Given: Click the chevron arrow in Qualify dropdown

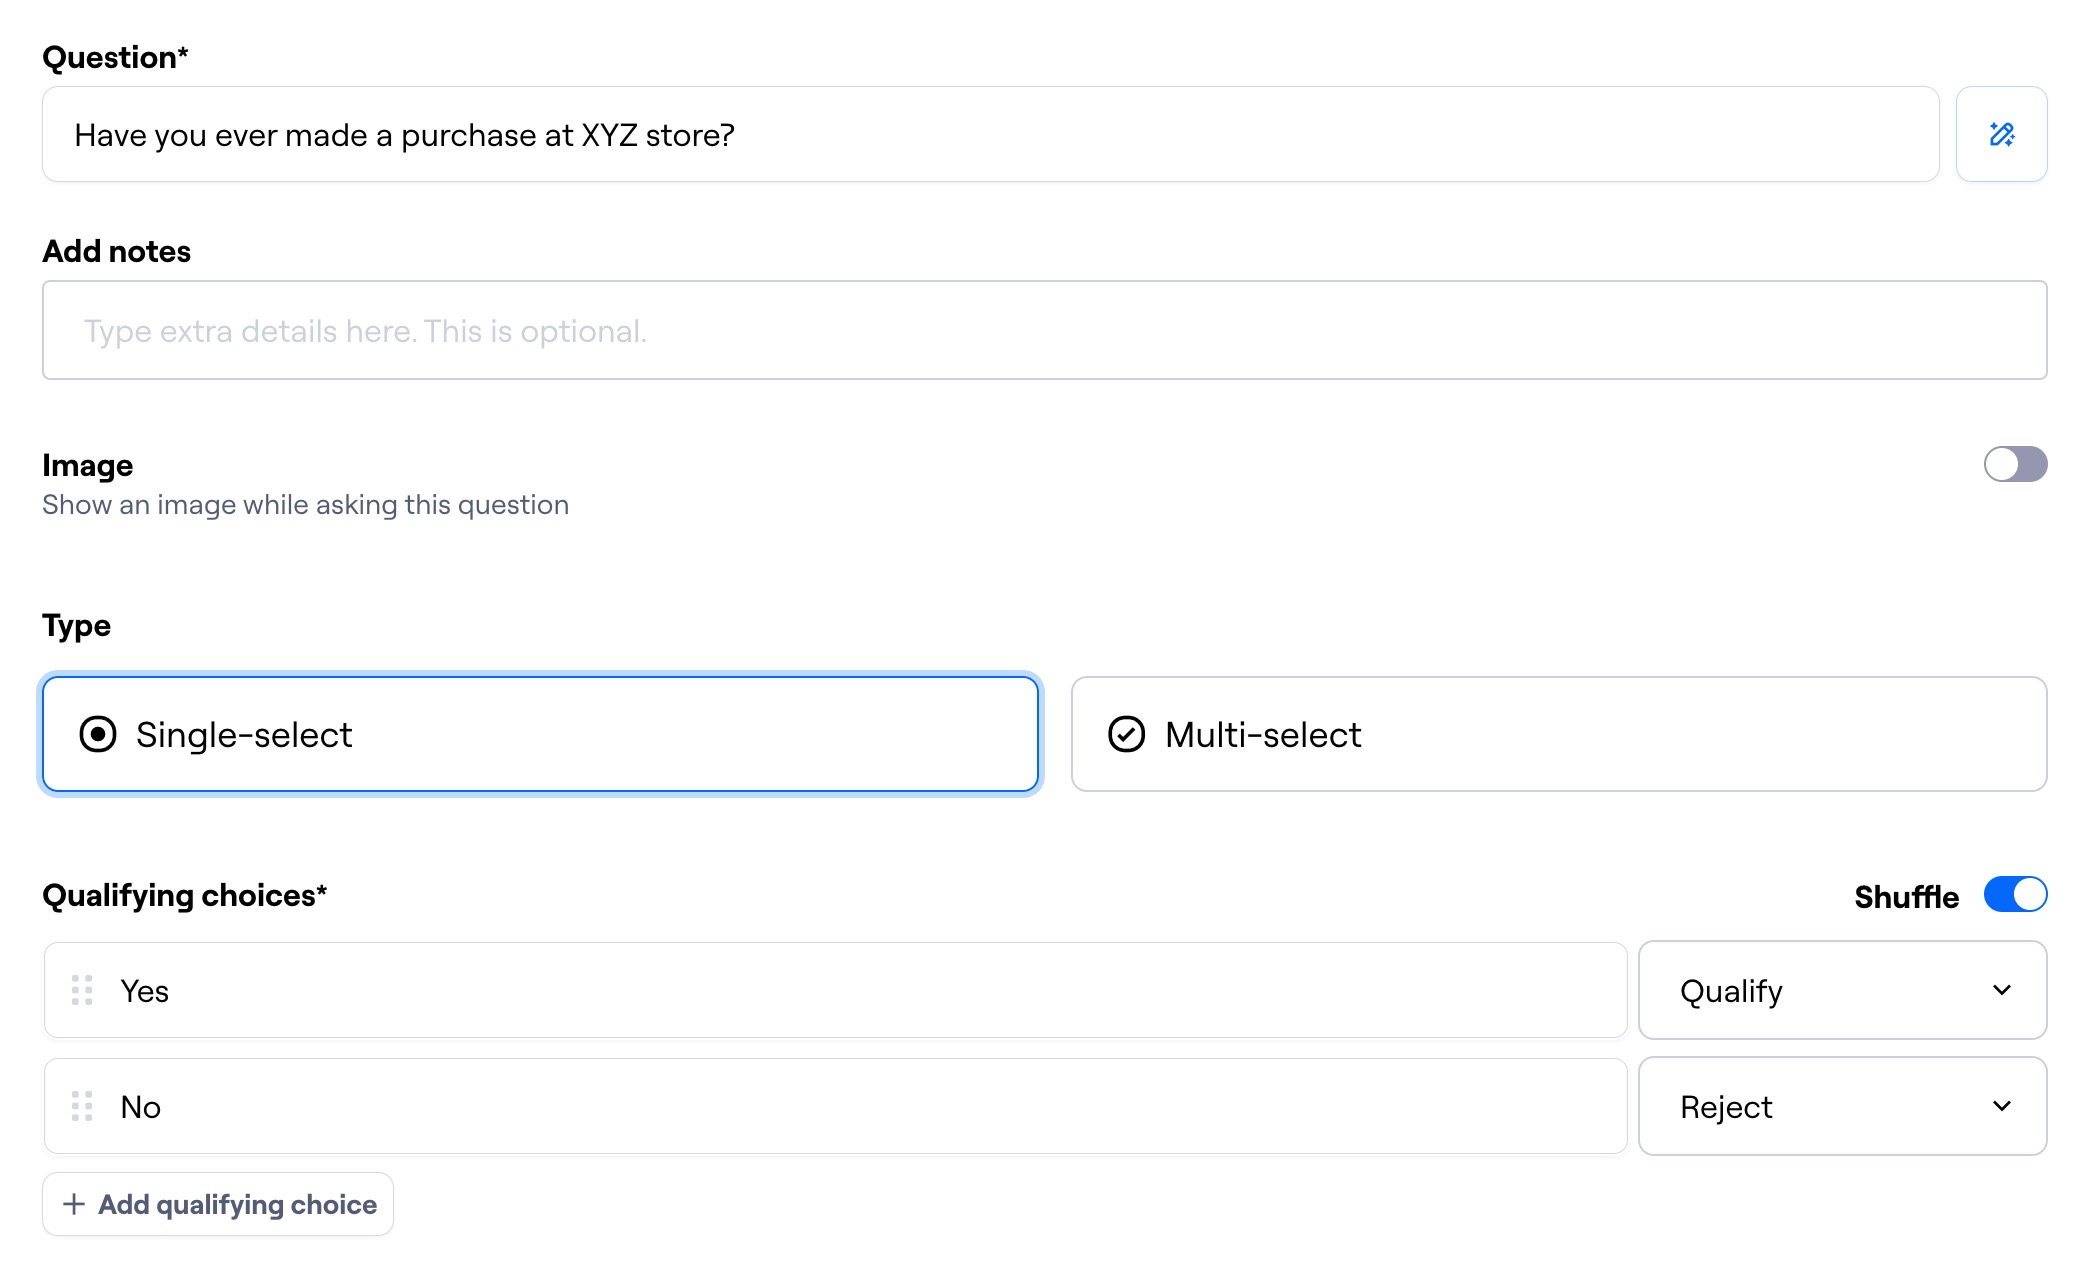Looking at the screenshot, I should (x=2001, y=990).
